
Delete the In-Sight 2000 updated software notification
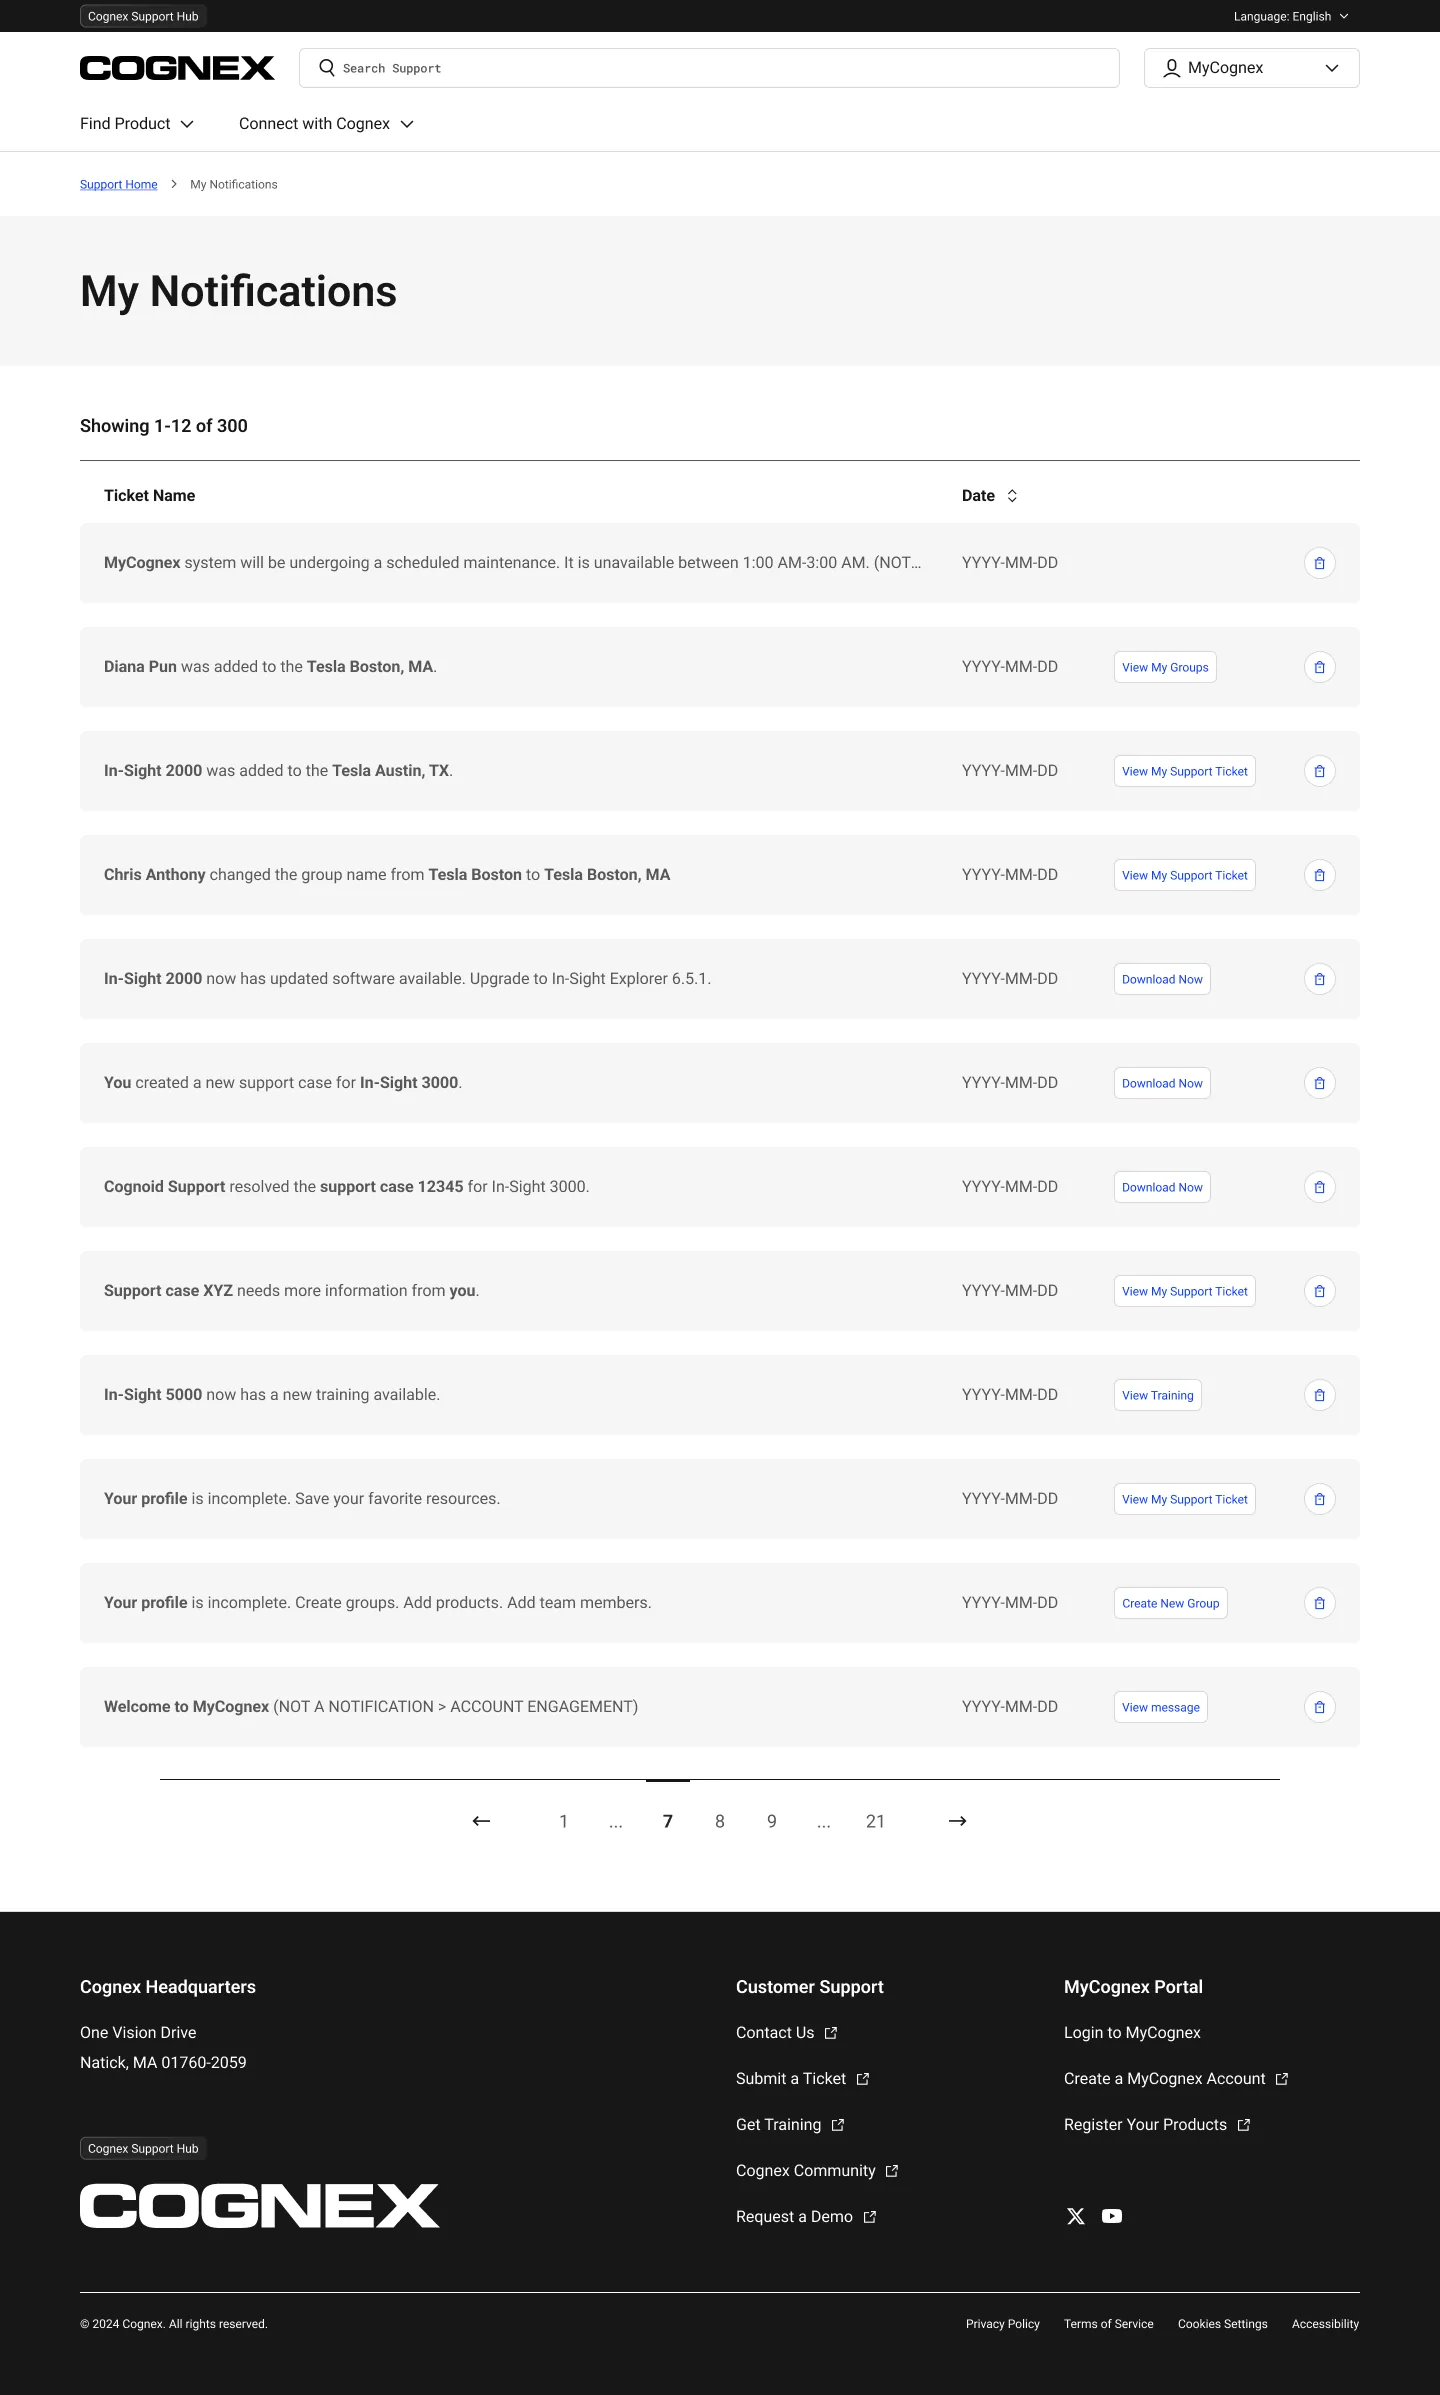(x=1319, y=979)
